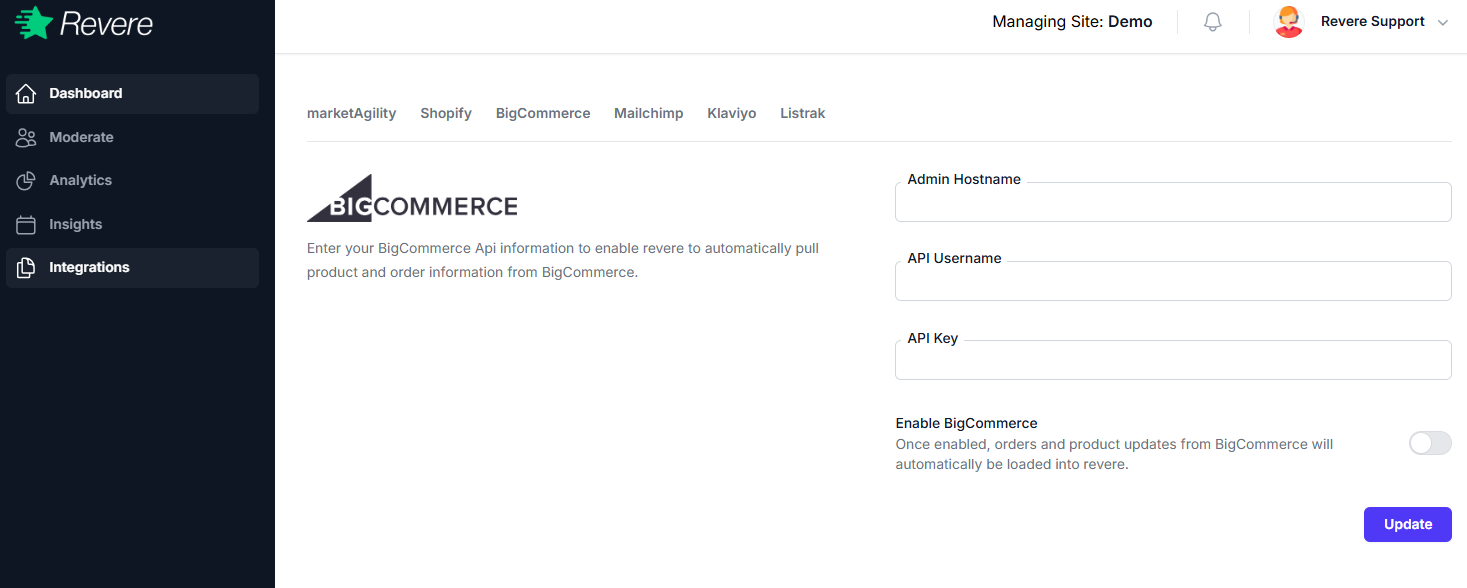Screen dimensions: 1467x588
Task: Open notifications via the bell icon
Action: 1212,21
